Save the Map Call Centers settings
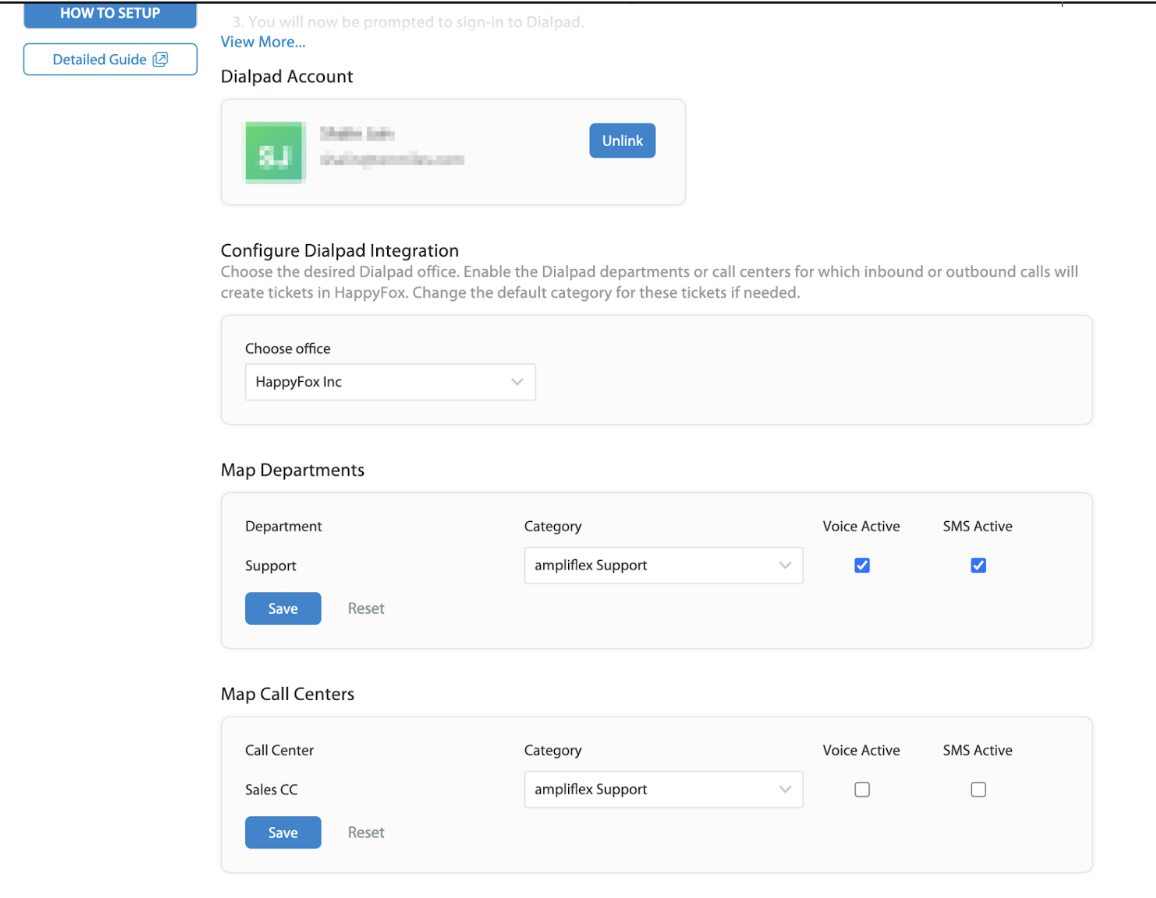1156x898 pixels. pos(283,832)
